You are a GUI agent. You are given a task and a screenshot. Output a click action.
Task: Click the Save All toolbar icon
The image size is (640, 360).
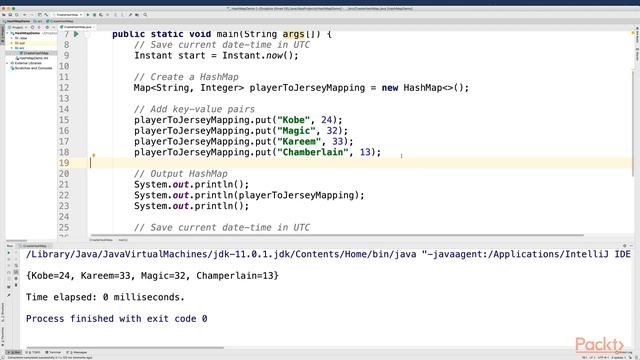10,15
